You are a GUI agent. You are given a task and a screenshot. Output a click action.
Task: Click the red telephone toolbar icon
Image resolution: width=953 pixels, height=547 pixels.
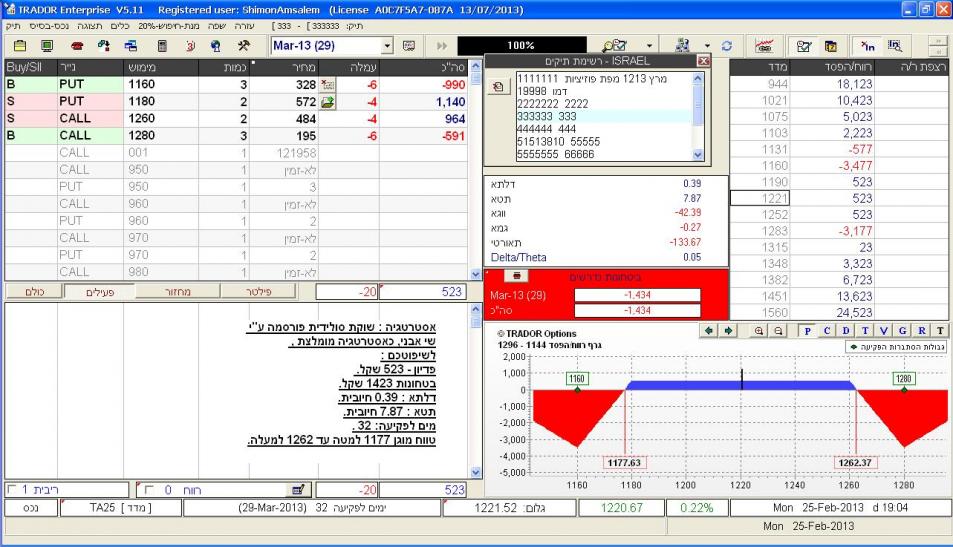point(76,46)
